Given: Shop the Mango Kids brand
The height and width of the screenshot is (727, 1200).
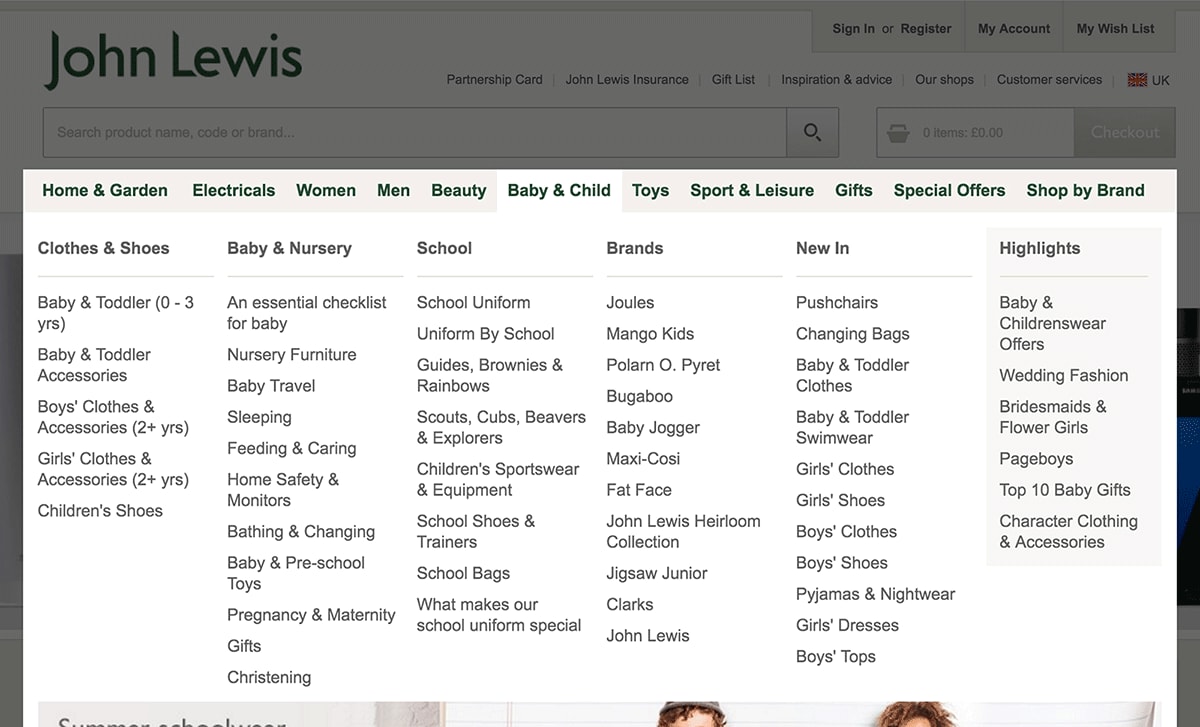Looking at the screenshot, I should tap(650, 334).
